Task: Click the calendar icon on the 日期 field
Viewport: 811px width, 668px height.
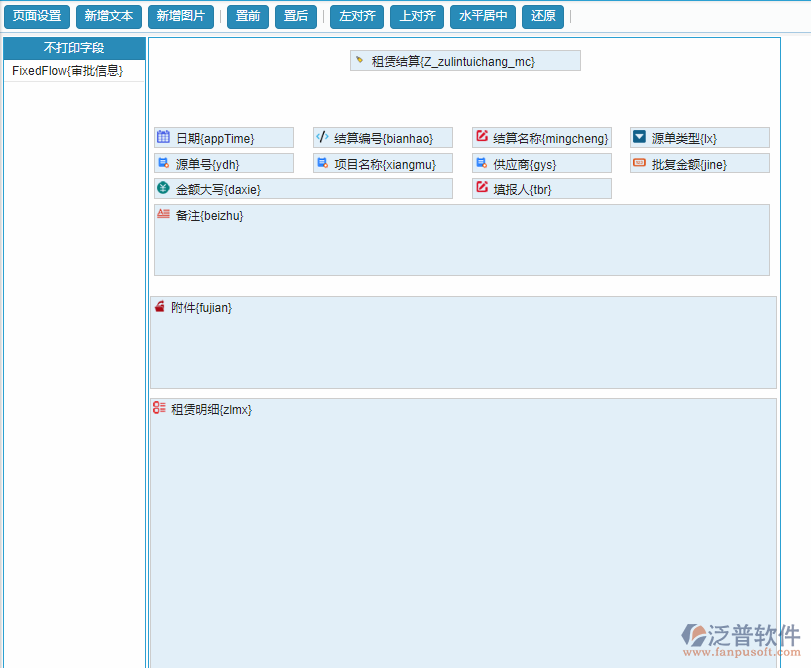Action: [163, 137]
